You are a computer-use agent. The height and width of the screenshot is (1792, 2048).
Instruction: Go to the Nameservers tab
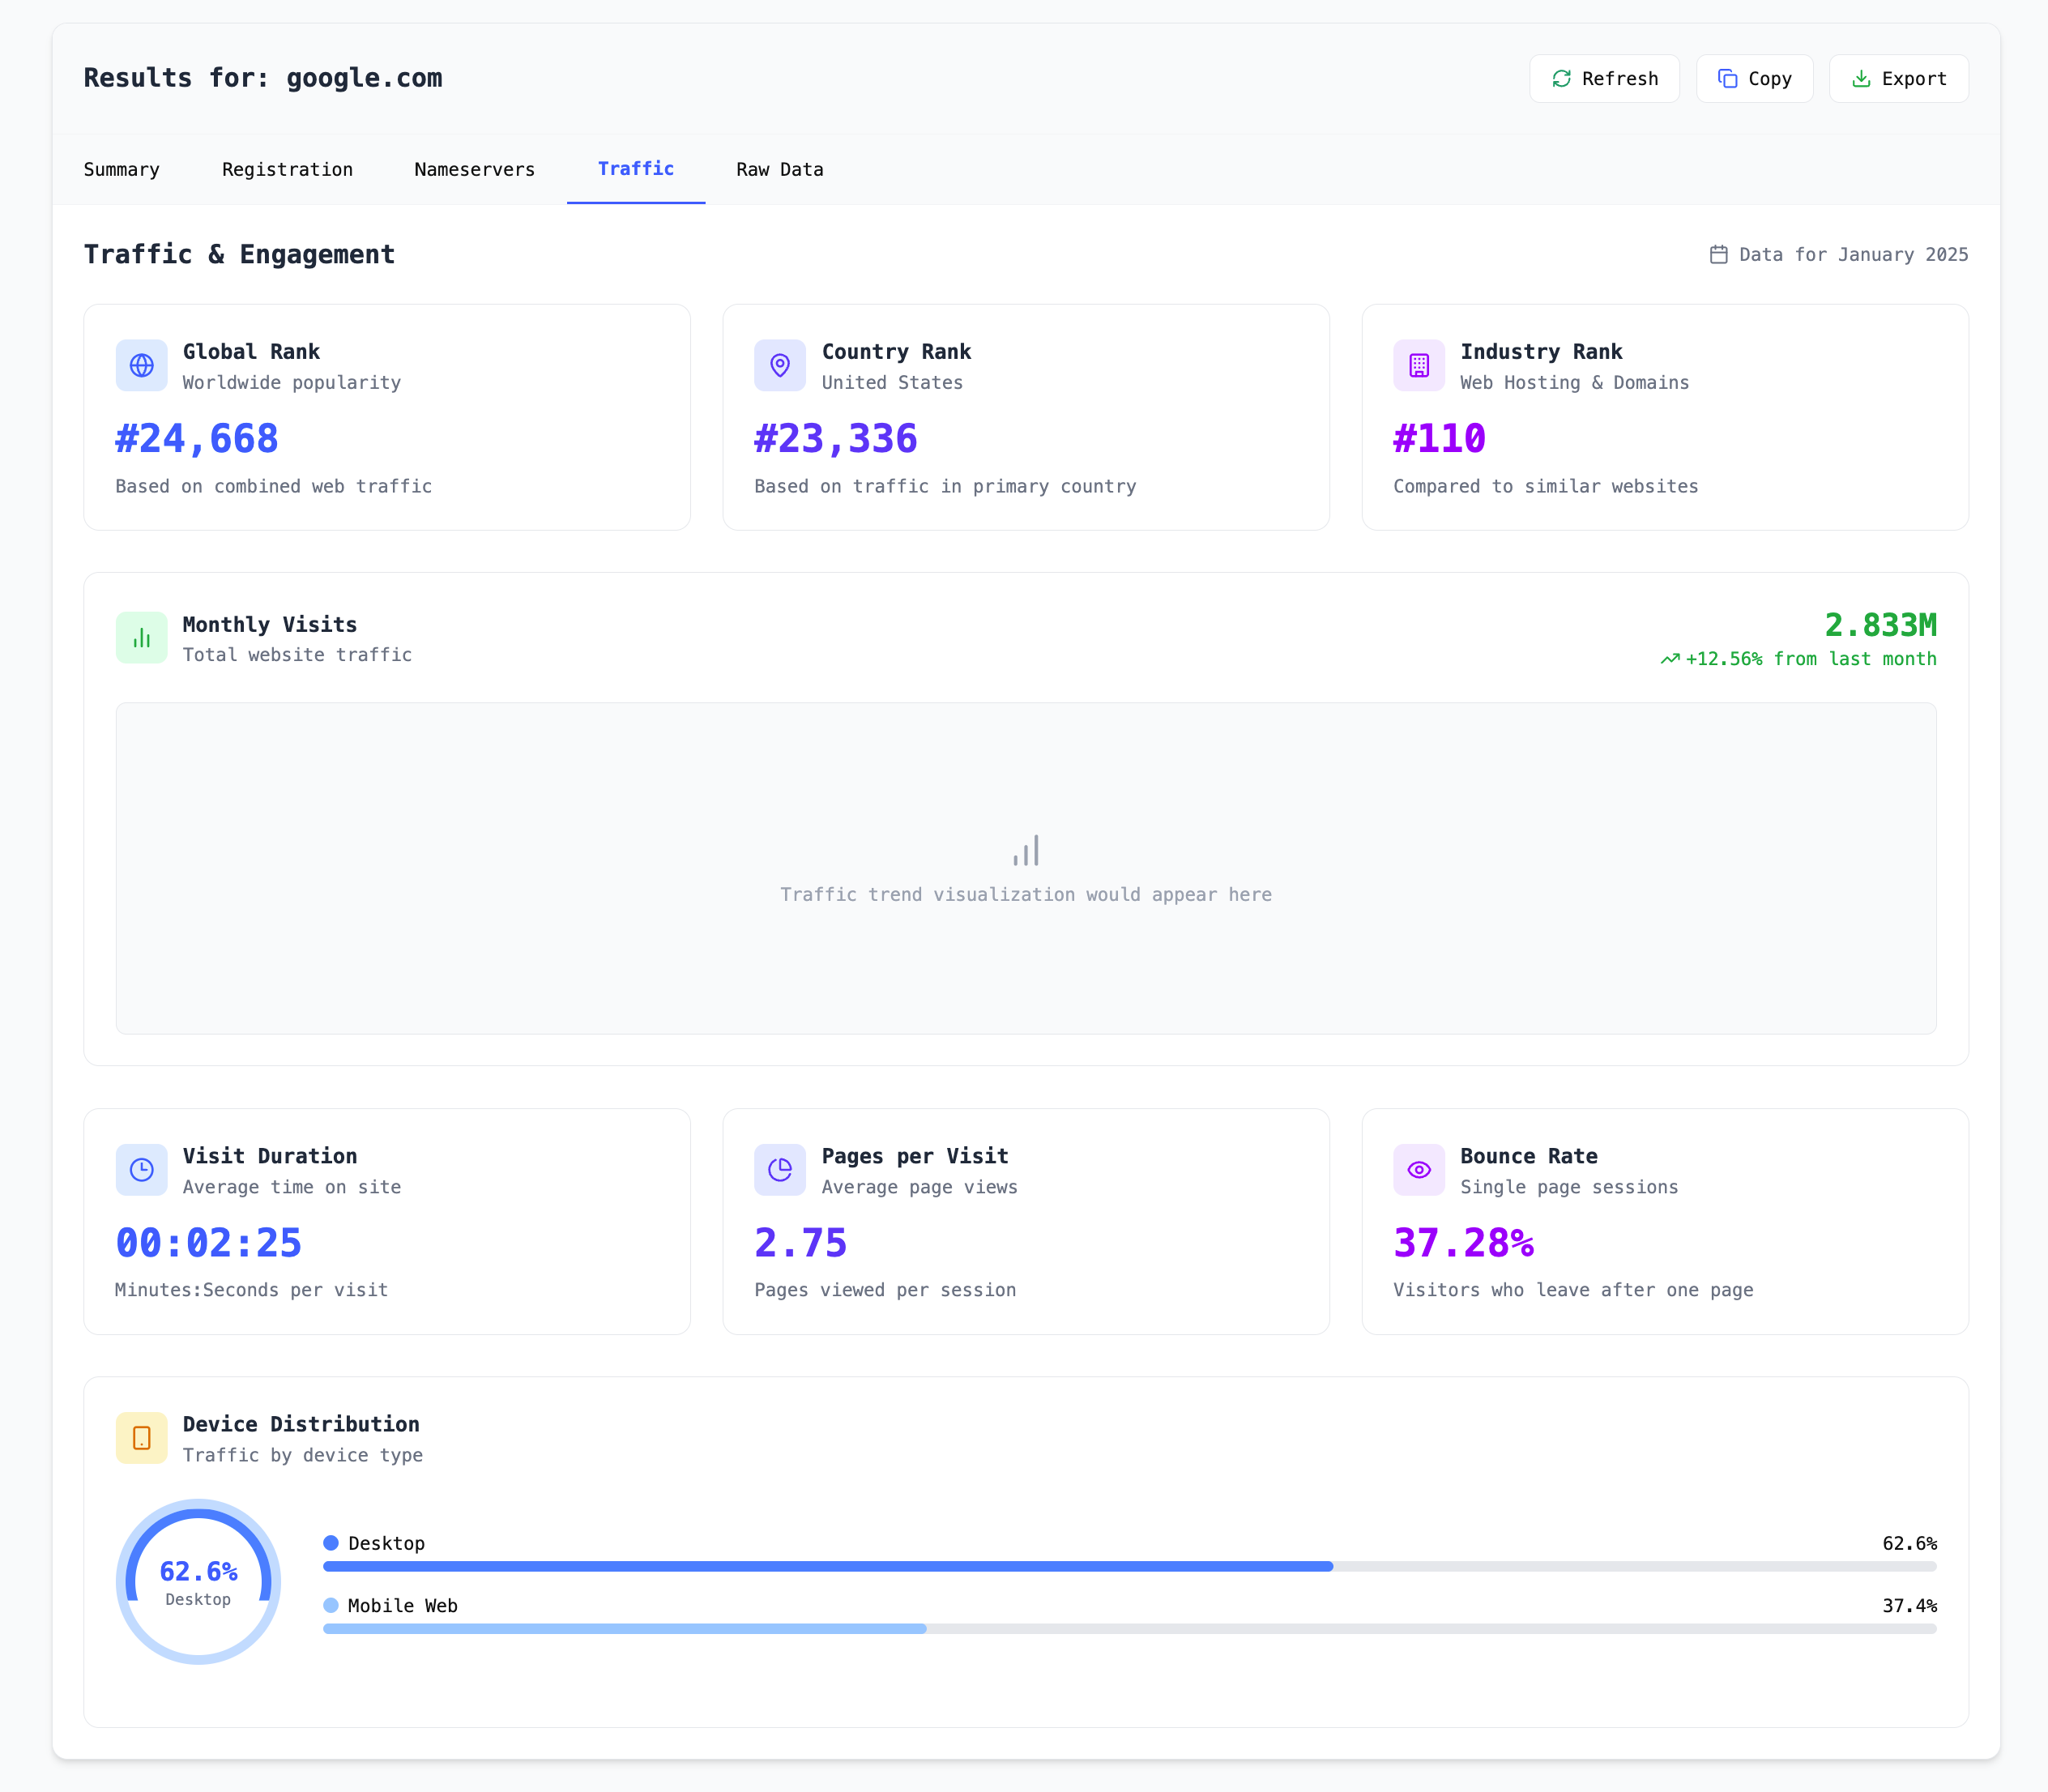coord(474,169)
